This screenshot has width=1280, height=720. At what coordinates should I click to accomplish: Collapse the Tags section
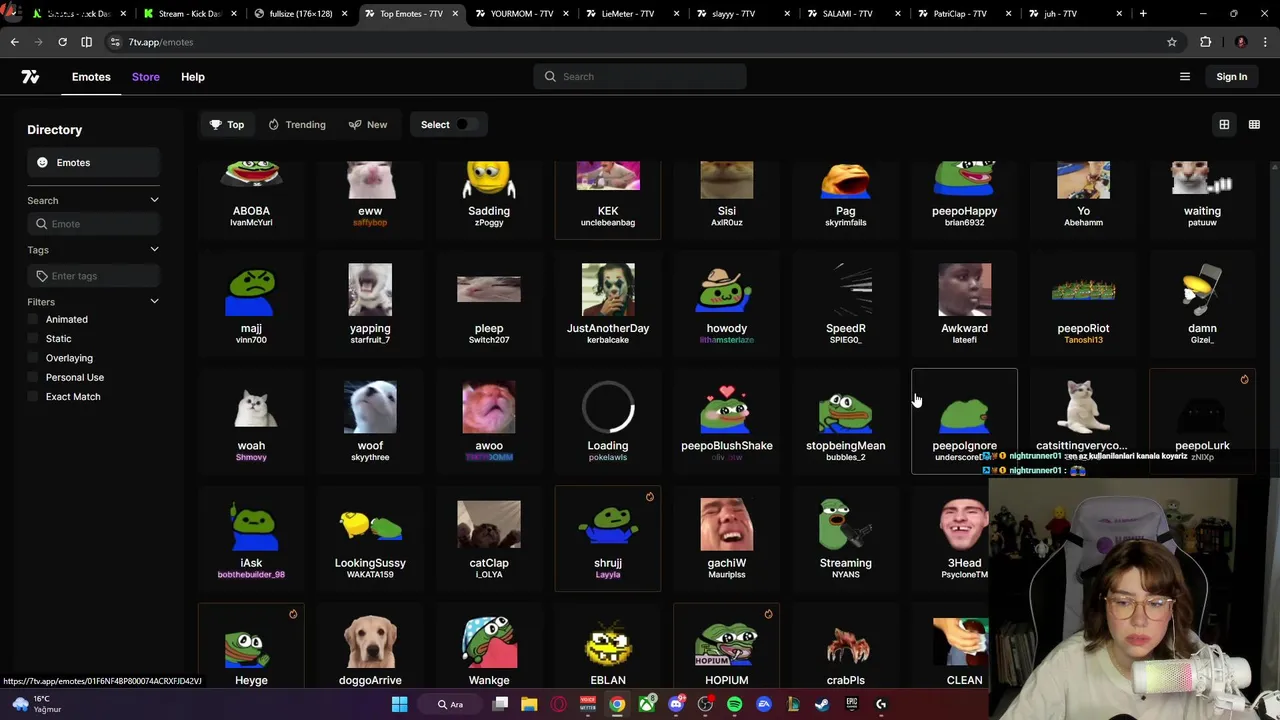click(154, 249)
